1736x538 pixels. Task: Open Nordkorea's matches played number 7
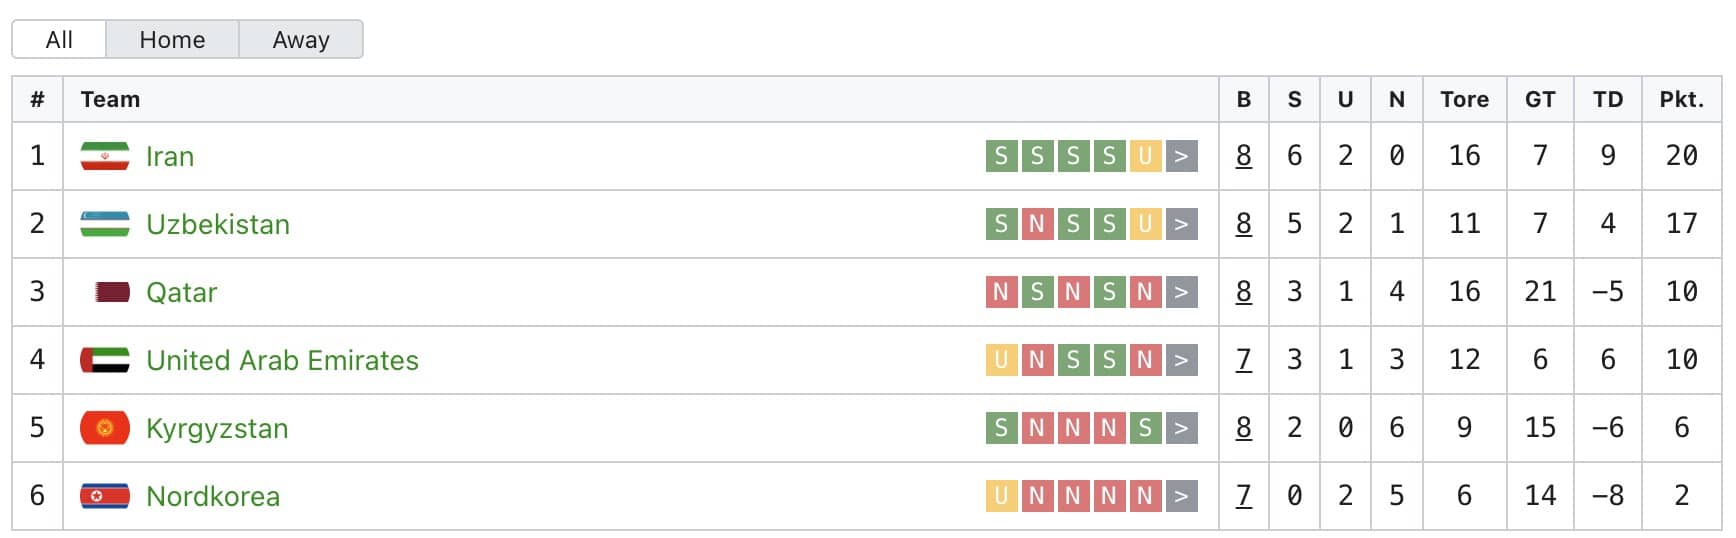point(1243,496)
